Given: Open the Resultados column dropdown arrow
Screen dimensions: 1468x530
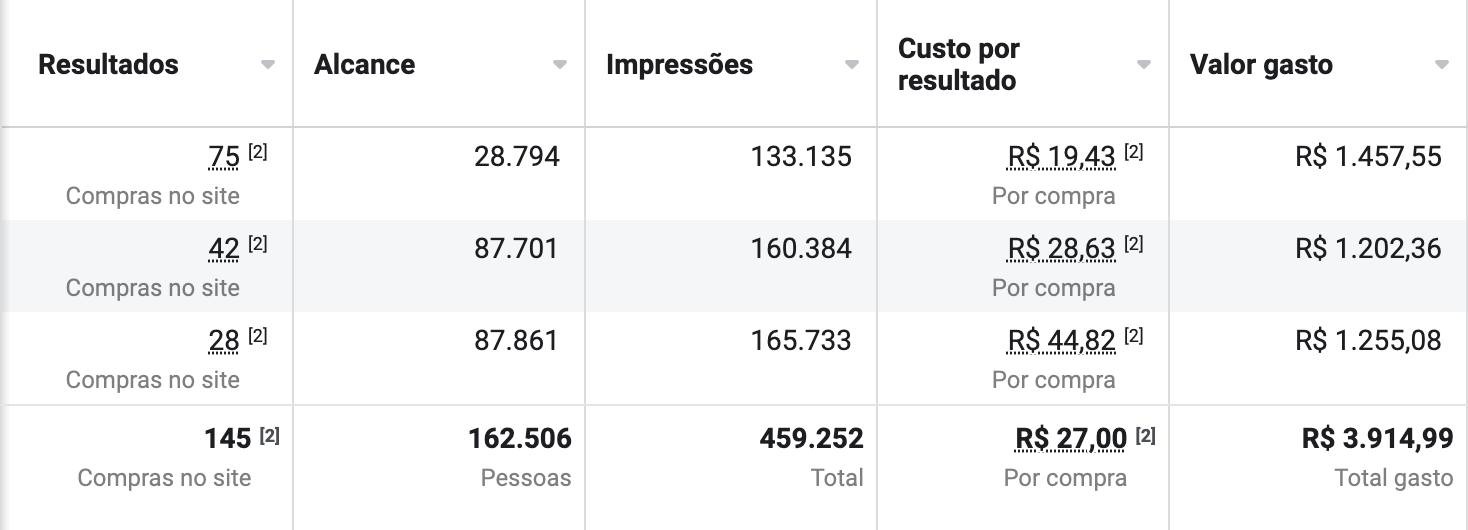Looking at the screenshot, I should coord(267,65).
